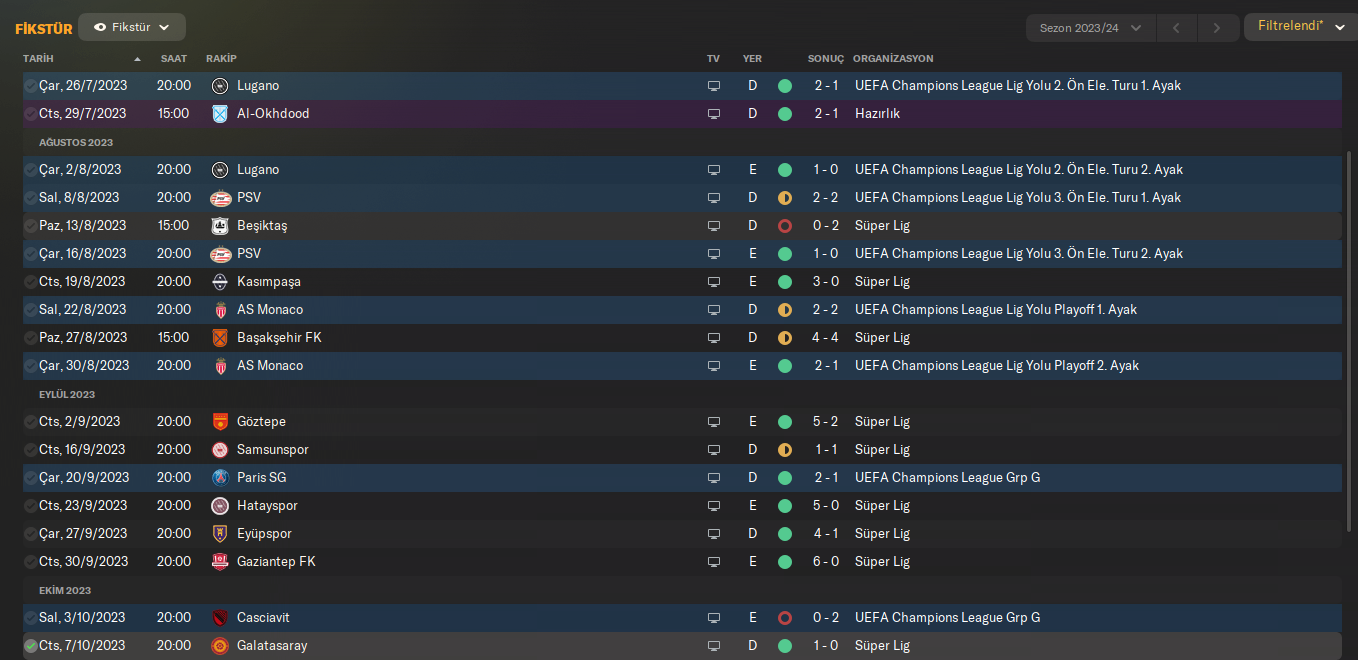Expand the Sezon 2023/24 season selector

click(x=1090, y=28)
